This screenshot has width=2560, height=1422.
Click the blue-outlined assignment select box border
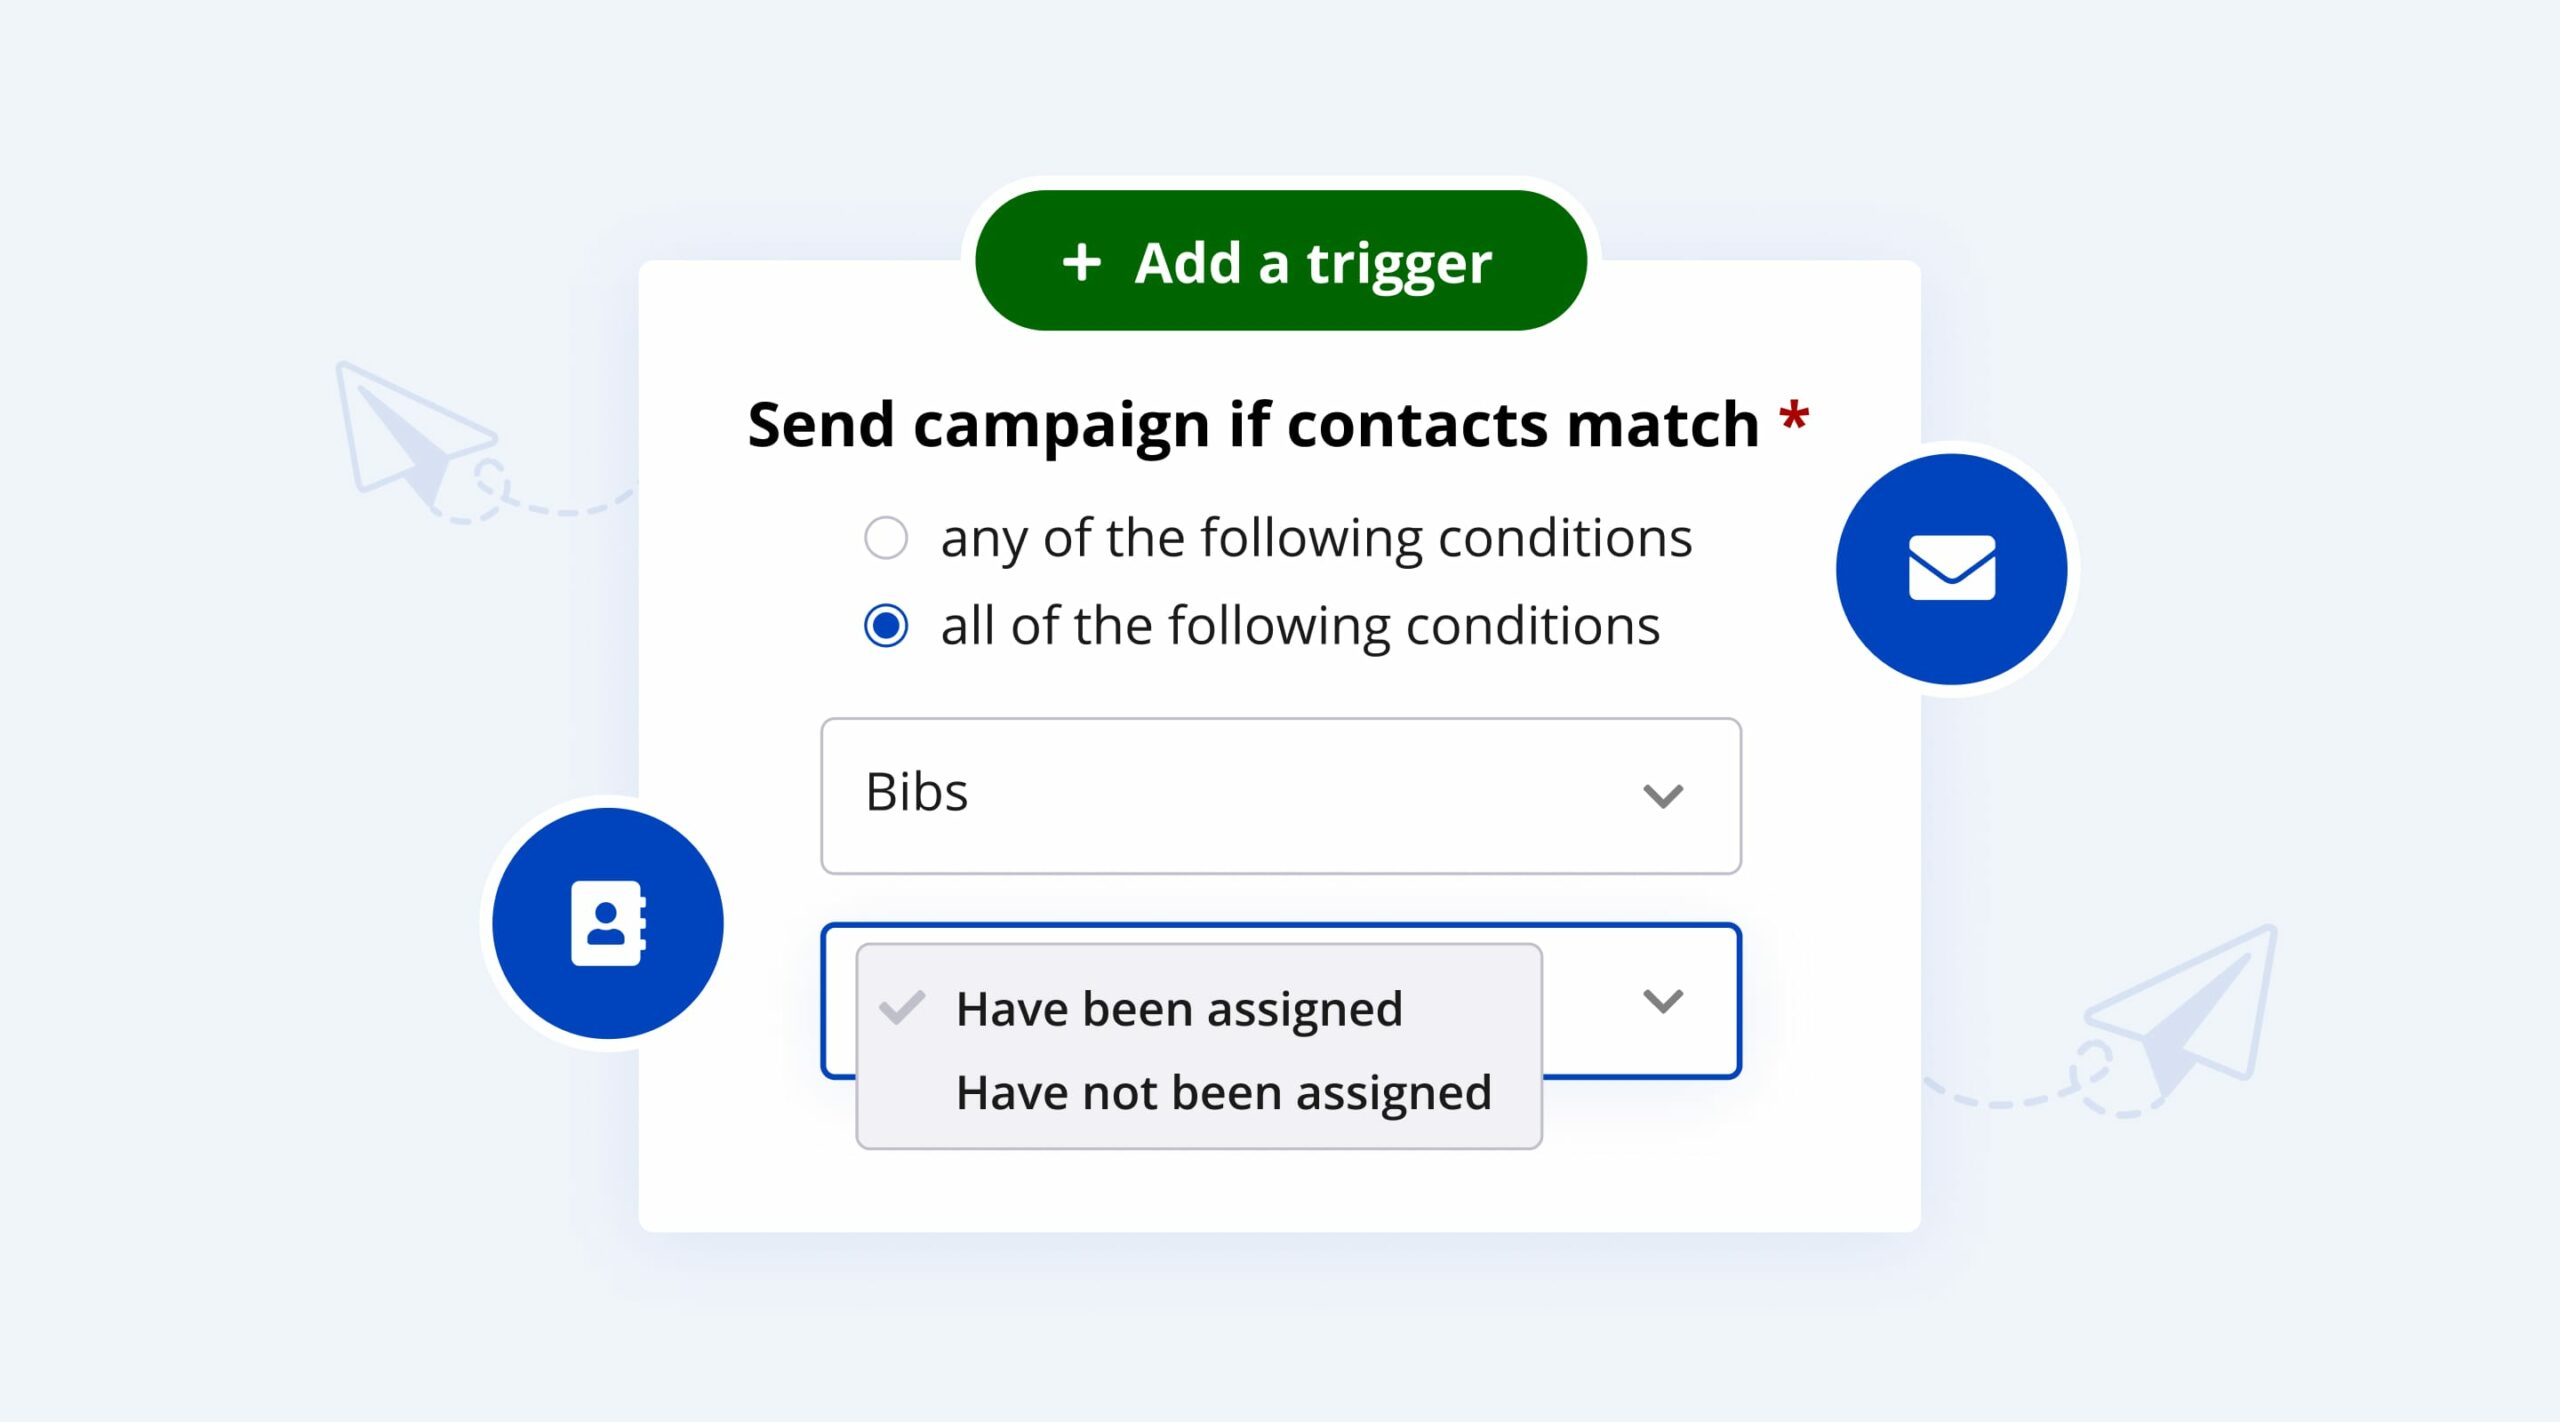click(1640, 1075)
